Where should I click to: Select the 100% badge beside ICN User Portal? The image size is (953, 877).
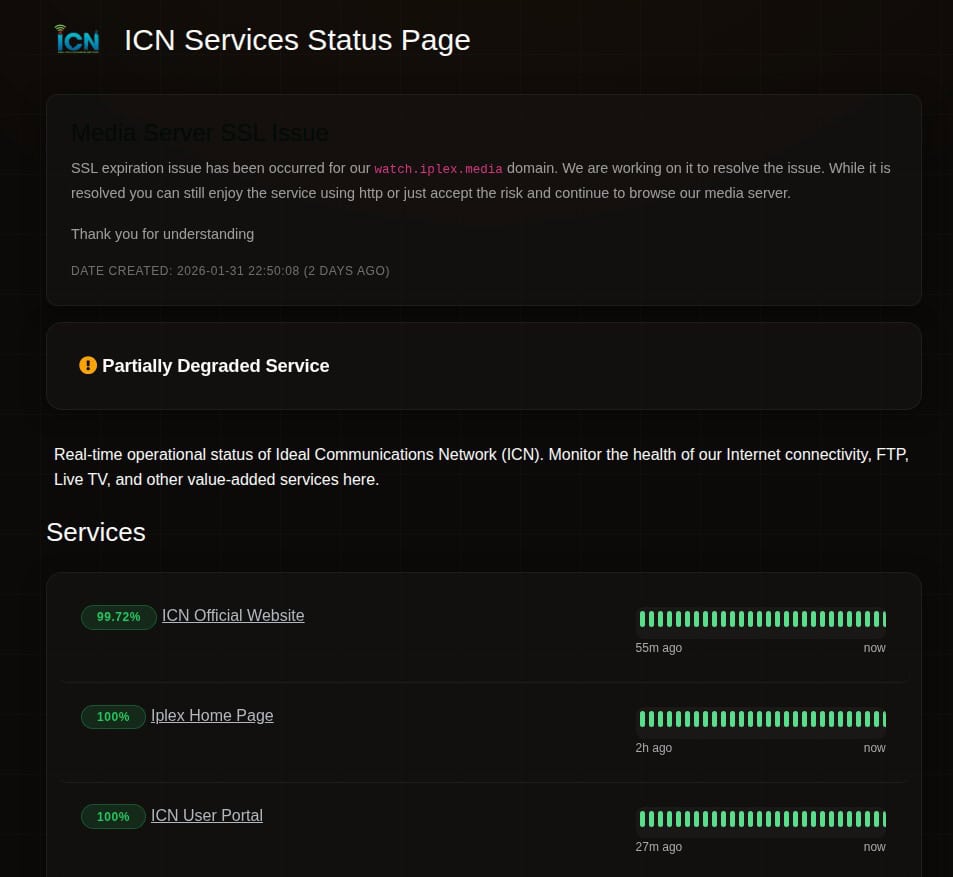[x=113, y=817]
